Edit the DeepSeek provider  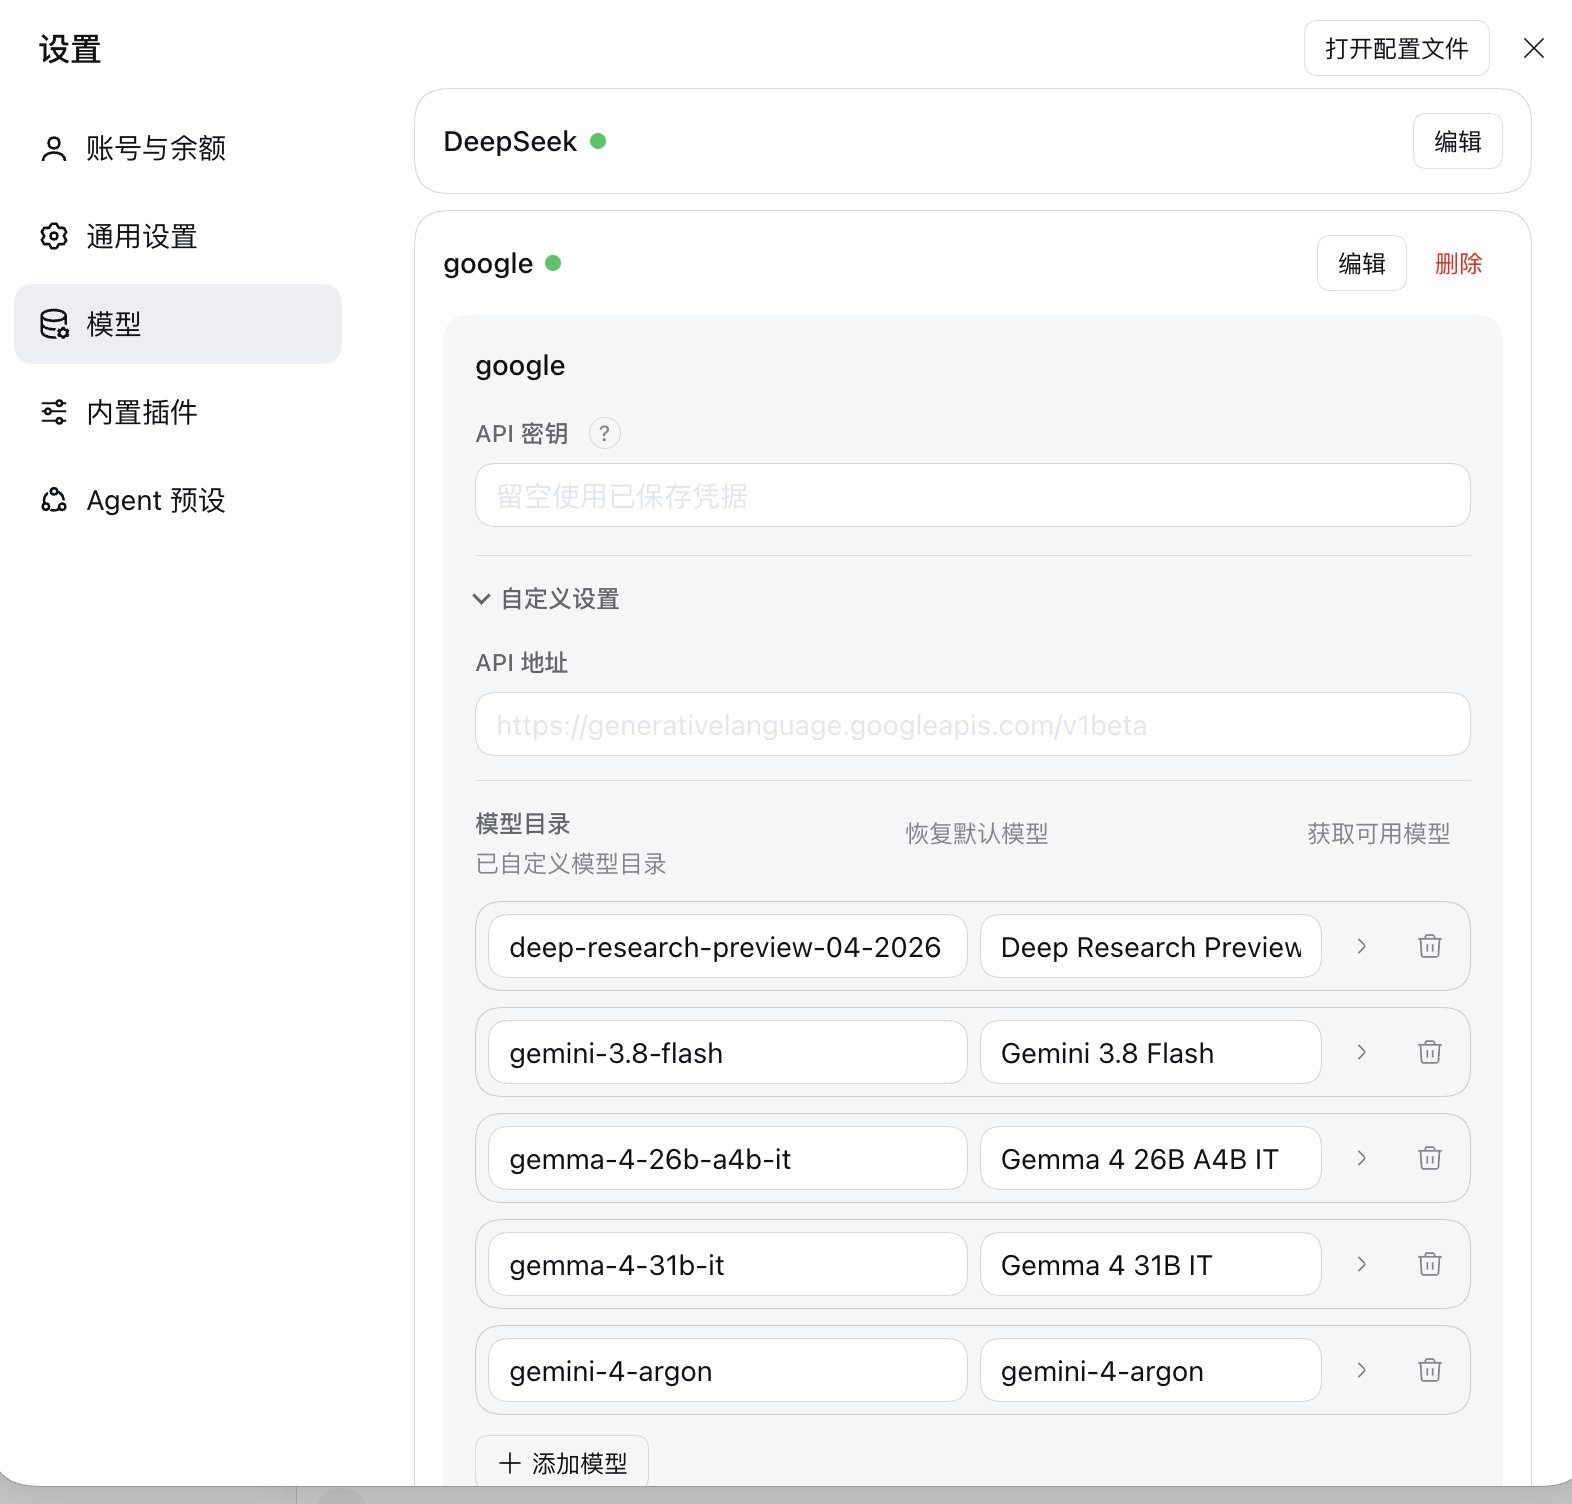tap(1458, 141)
